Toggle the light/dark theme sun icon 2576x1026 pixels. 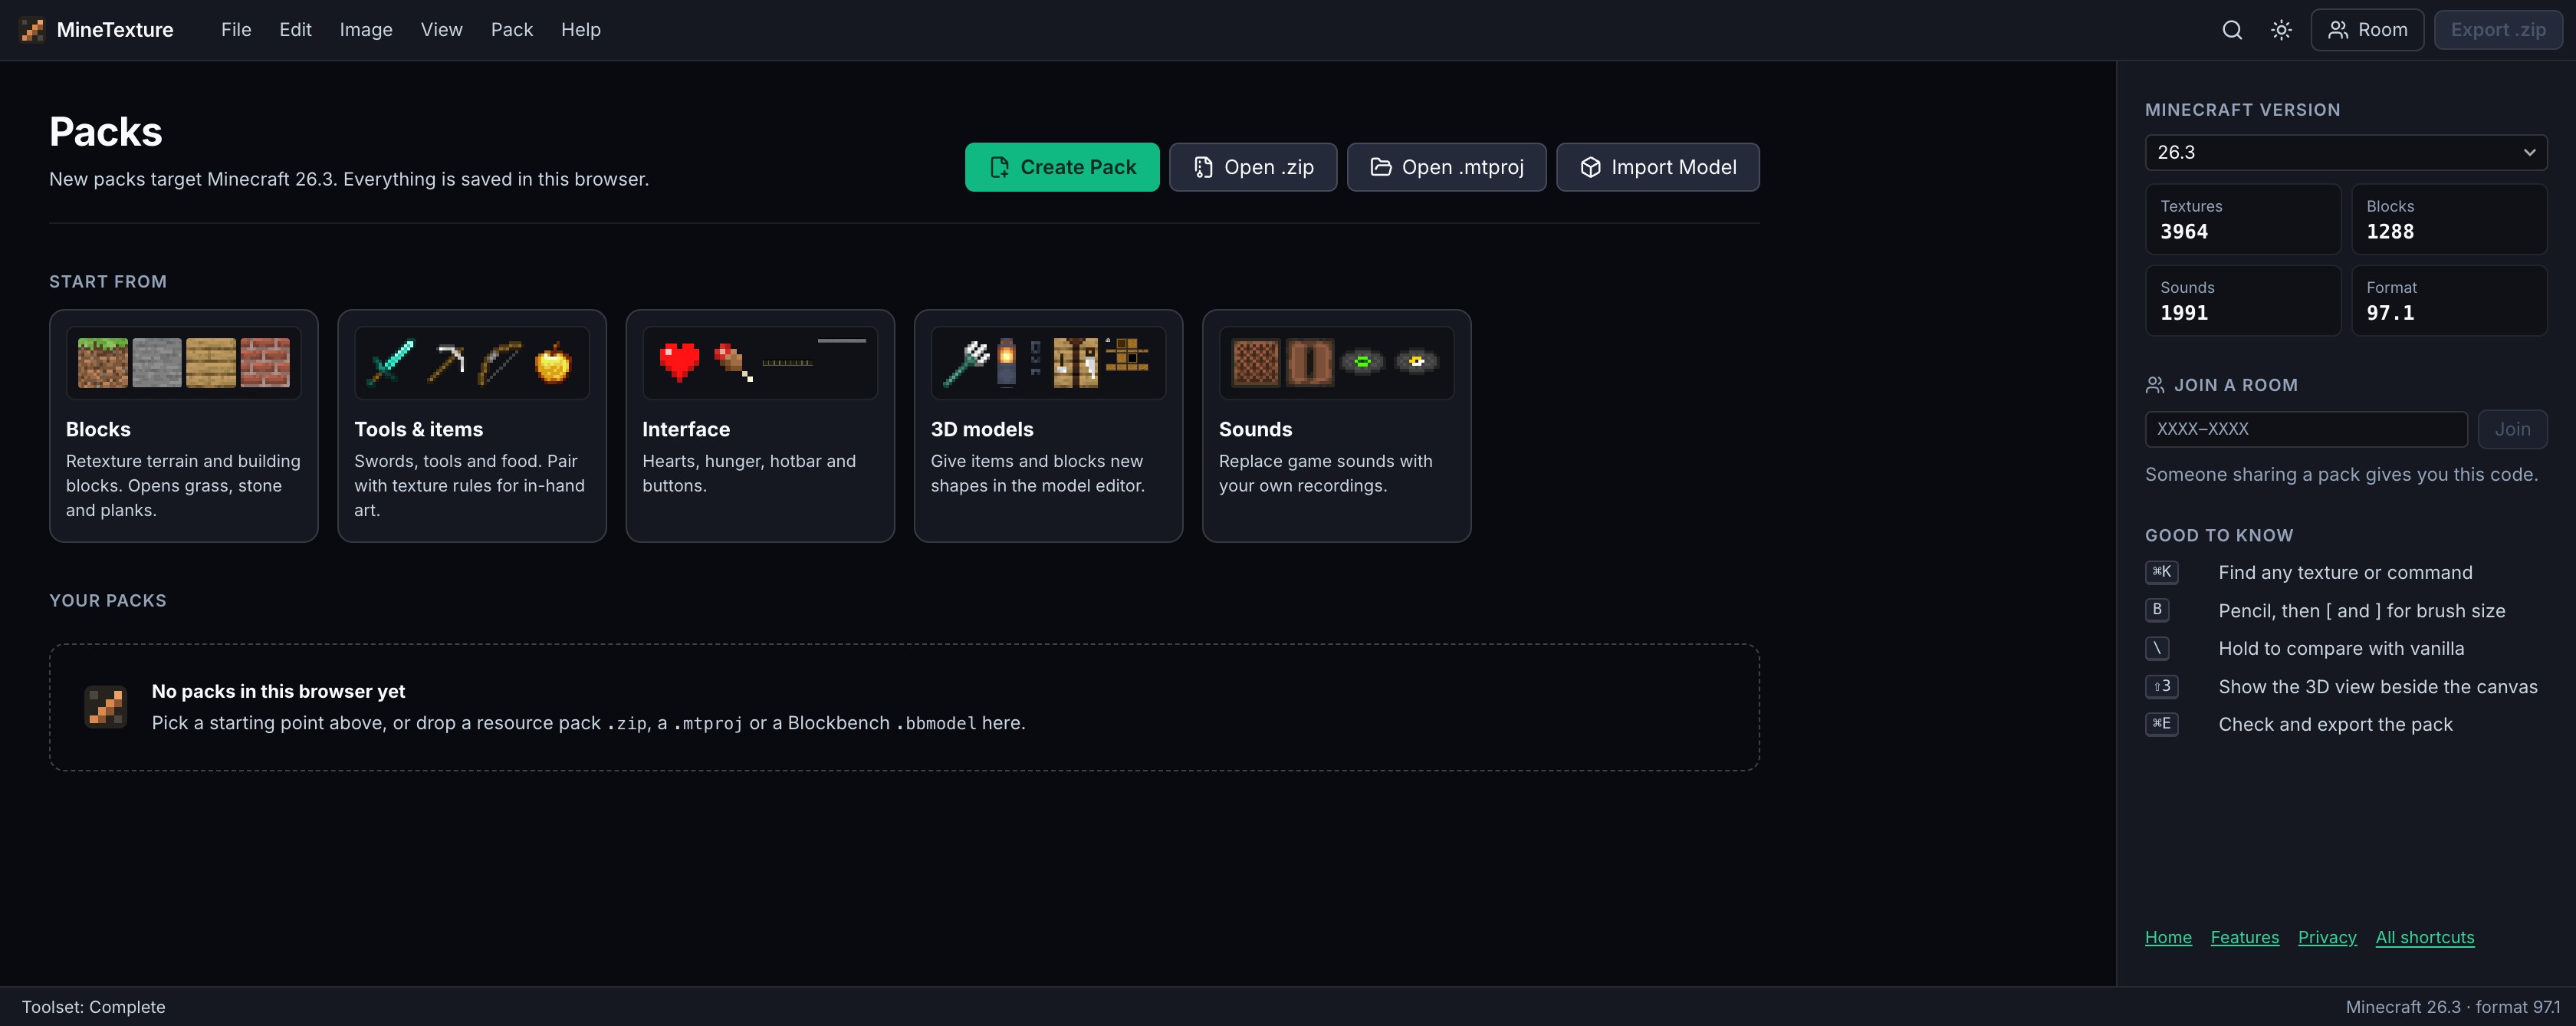point(2281,30)
